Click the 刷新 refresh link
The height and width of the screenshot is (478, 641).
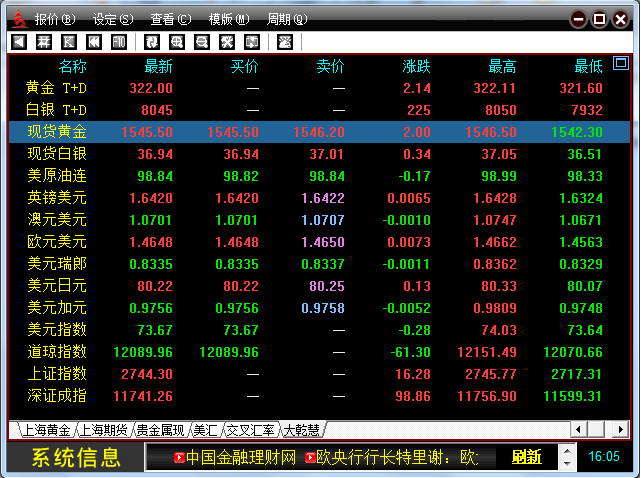[527, 457]
